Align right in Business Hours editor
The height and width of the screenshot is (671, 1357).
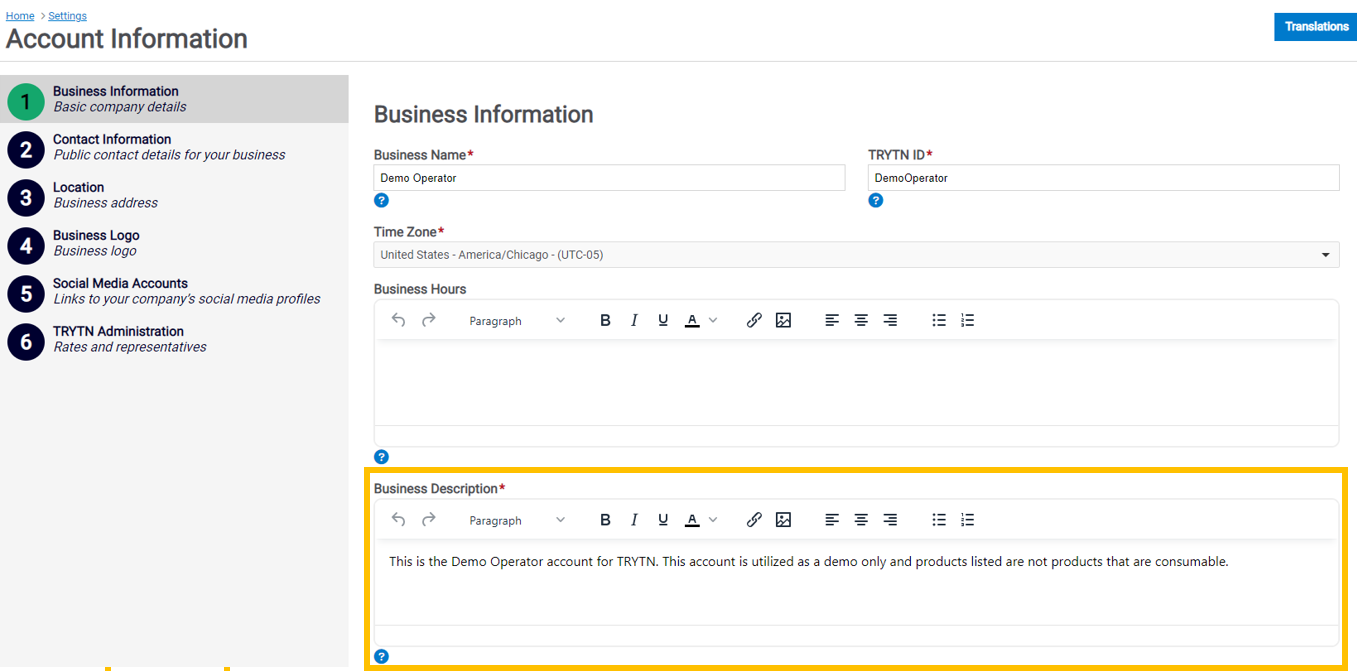coord(890,320)
